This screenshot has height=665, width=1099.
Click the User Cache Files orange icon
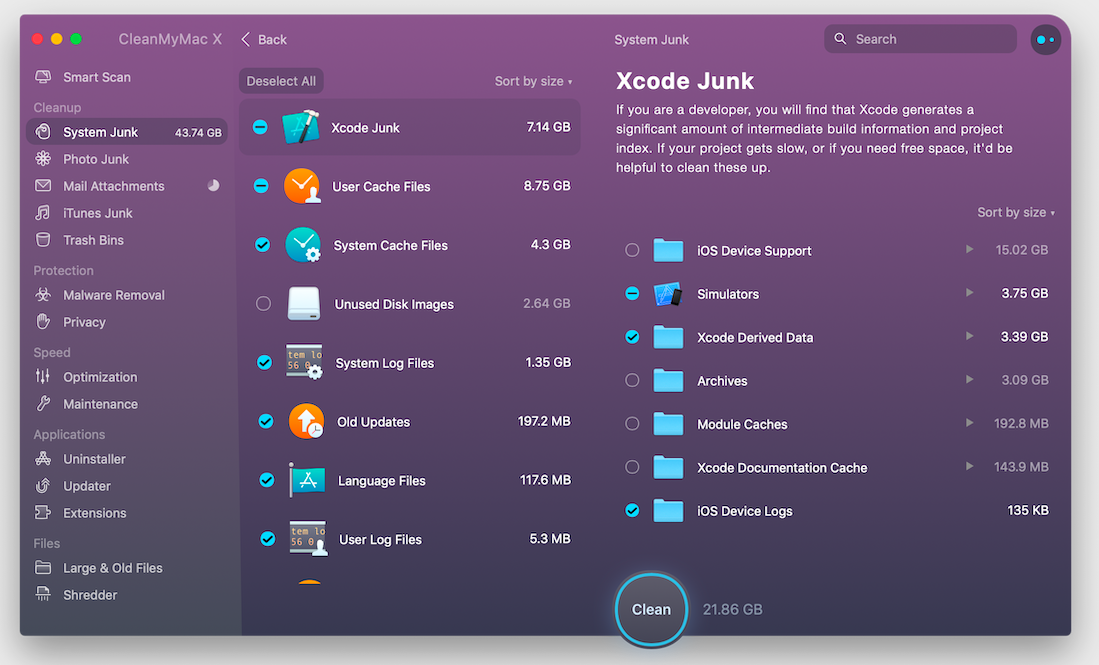pyautogui.click(x=302, y=186)
